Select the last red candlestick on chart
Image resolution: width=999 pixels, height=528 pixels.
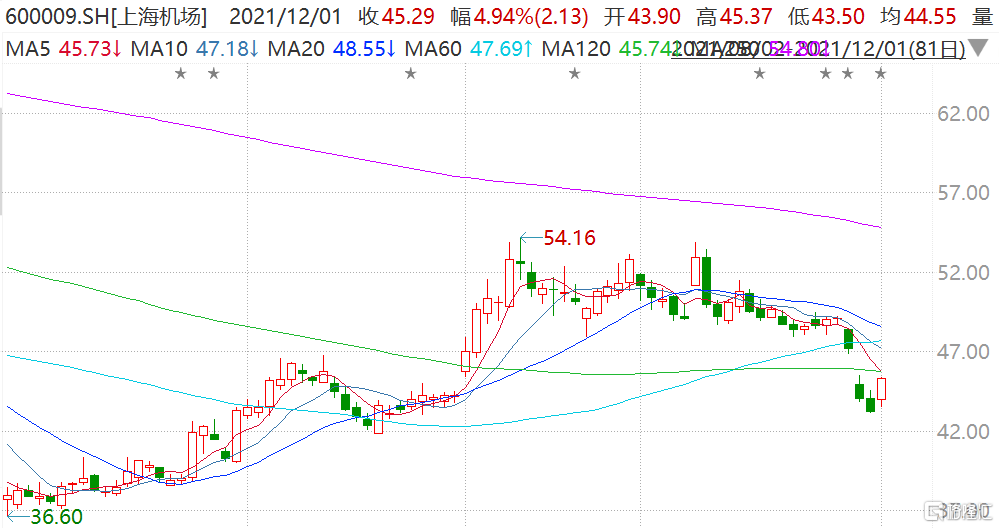click(x=882, y=389)
